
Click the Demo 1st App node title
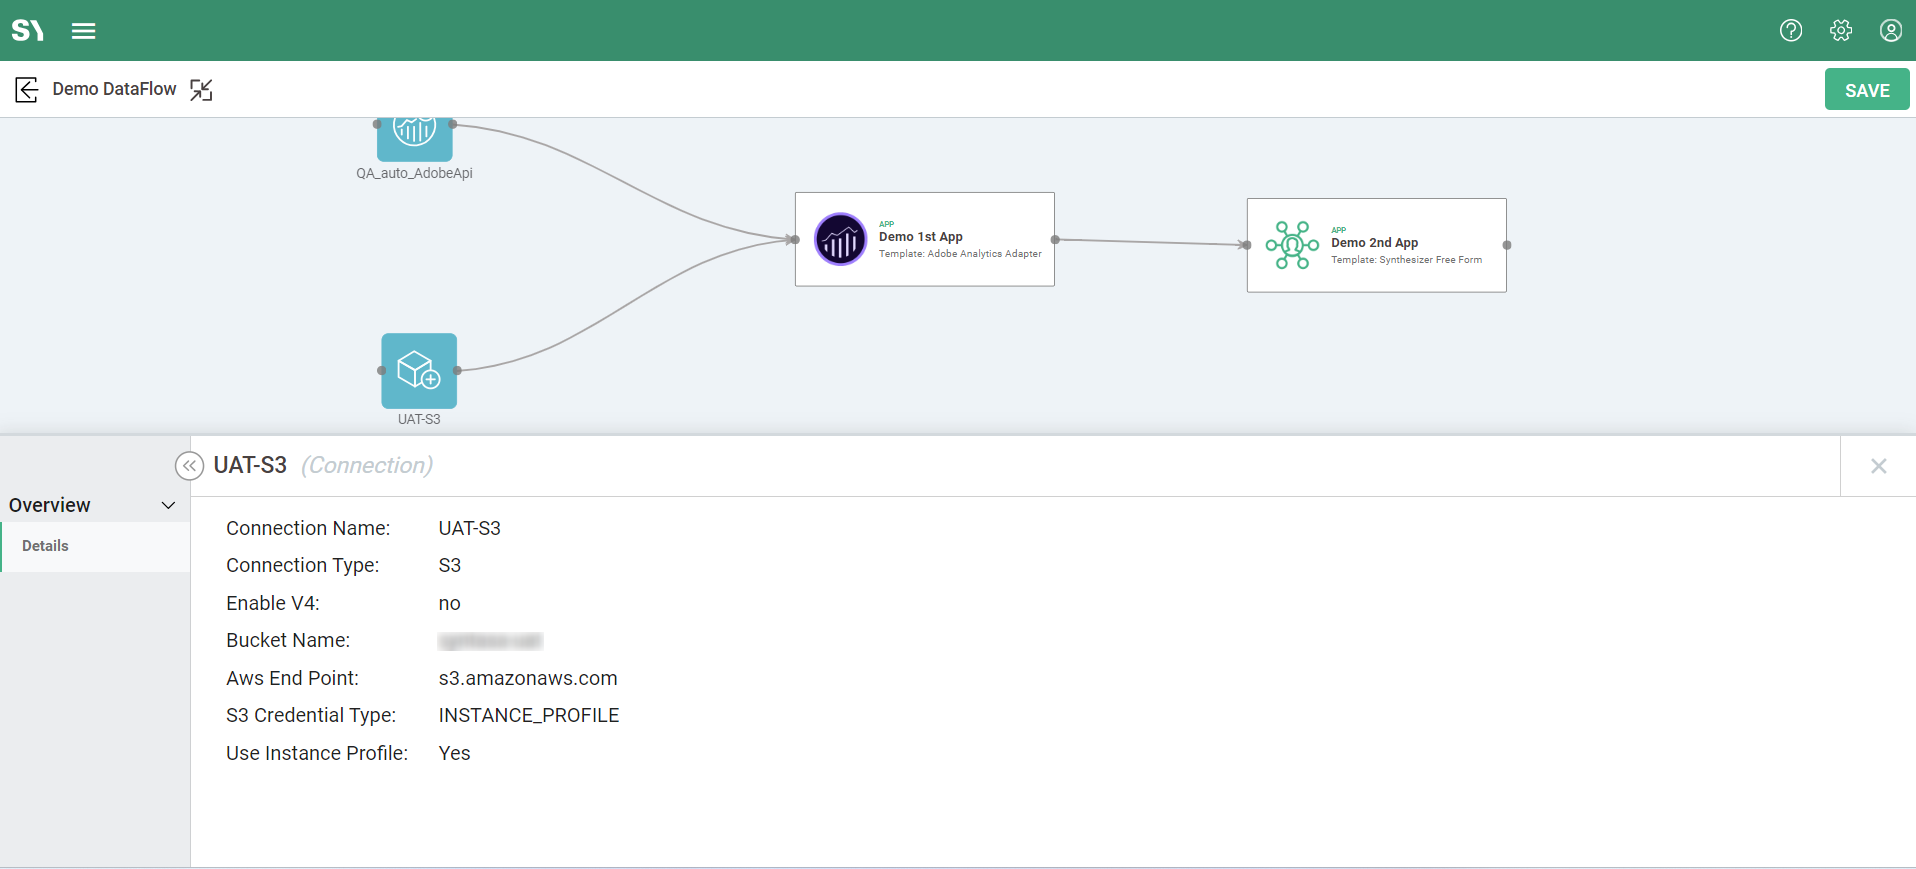(920, 237)
